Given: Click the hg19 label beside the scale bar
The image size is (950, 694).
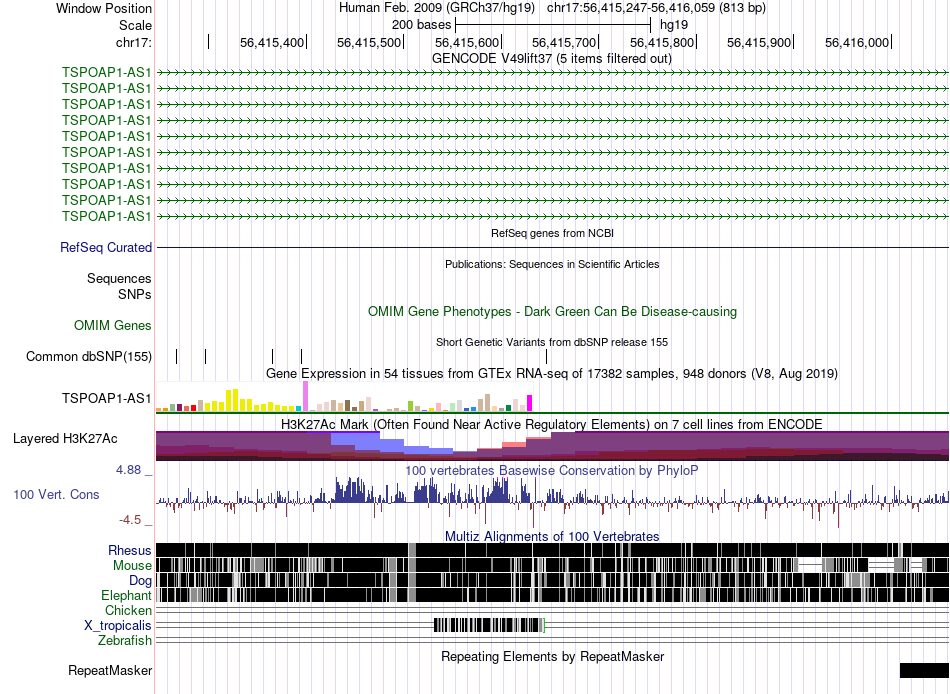Looking at the screenshot, I should (674, 25).
